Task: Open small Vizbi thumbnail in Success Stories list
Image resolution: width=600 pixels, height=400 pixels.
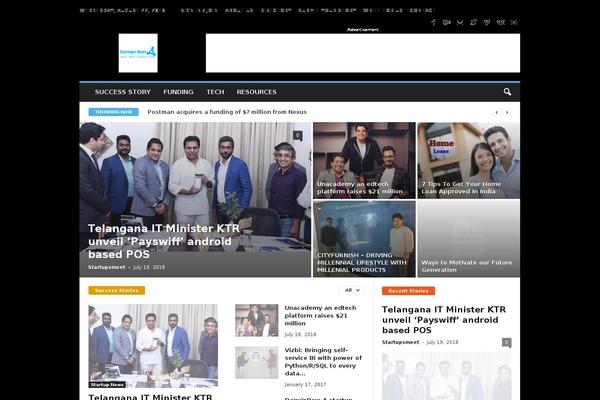Action: point(257,362)
